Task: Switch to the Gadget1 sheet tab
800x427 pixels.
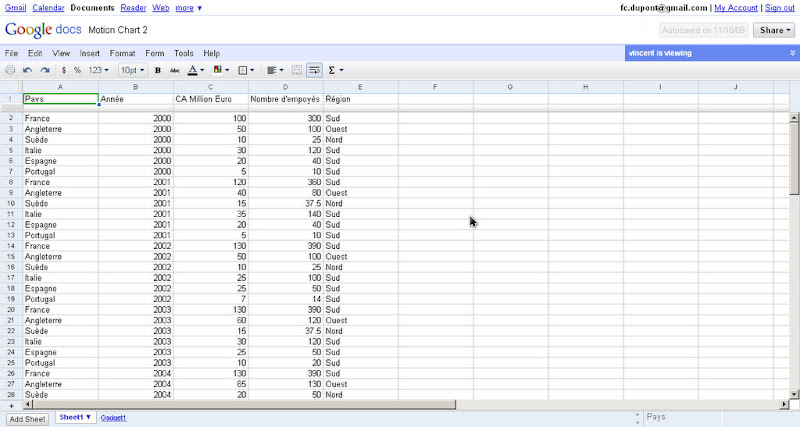Action: (113, 418)
